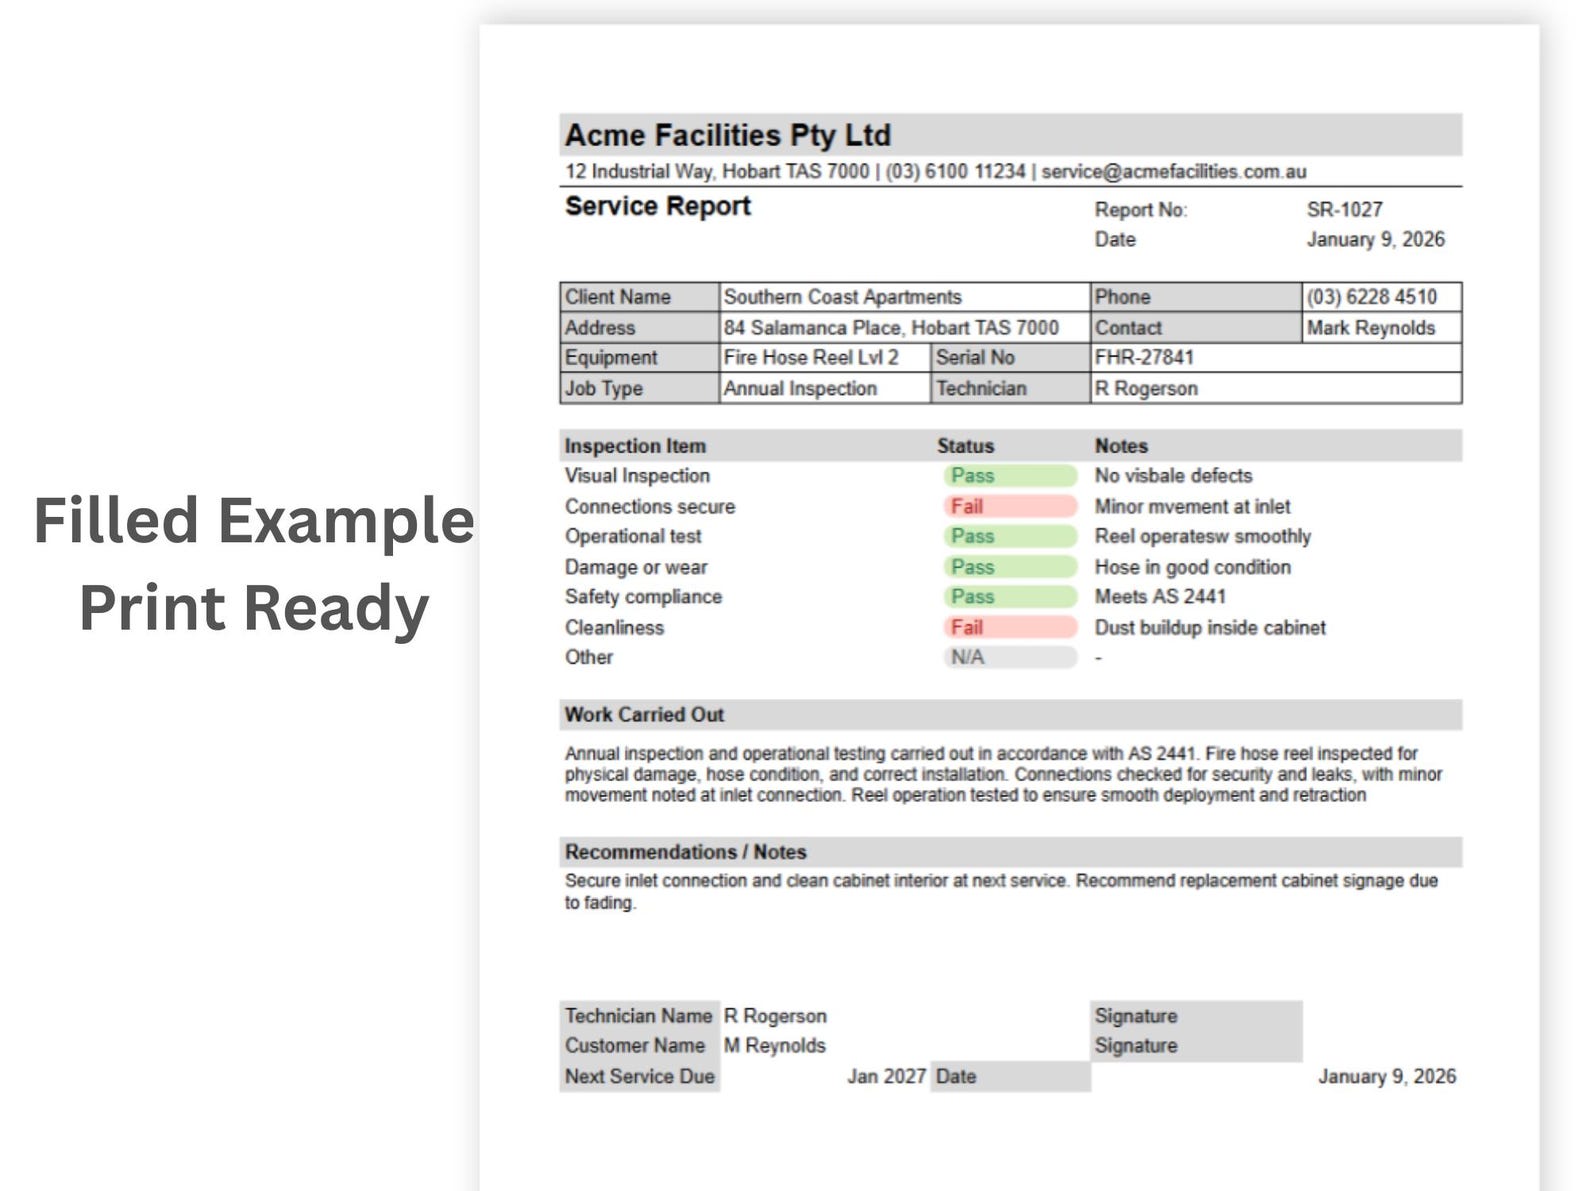Select report number SR-1027

click(1344, 210)
